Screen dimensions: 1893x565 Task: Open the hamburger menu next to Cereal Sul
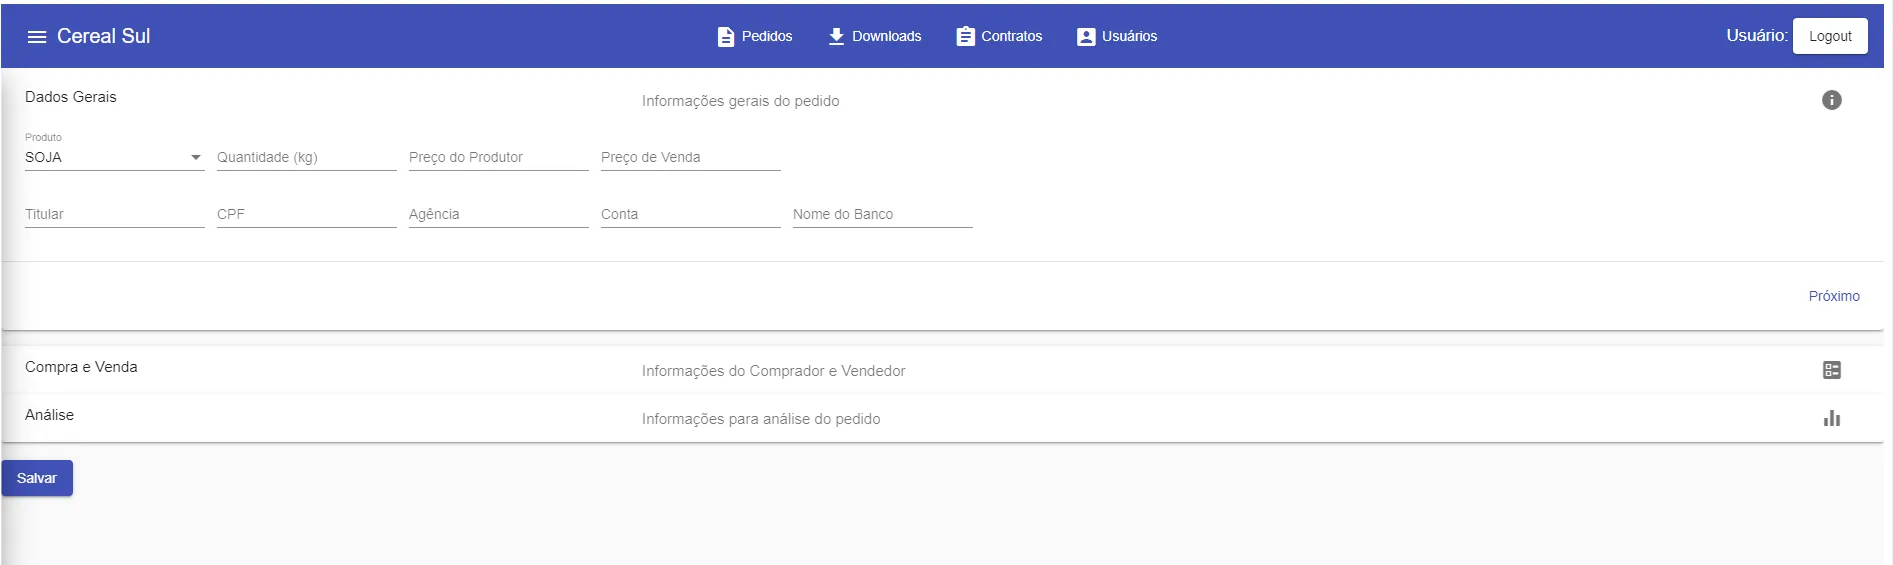37,37
